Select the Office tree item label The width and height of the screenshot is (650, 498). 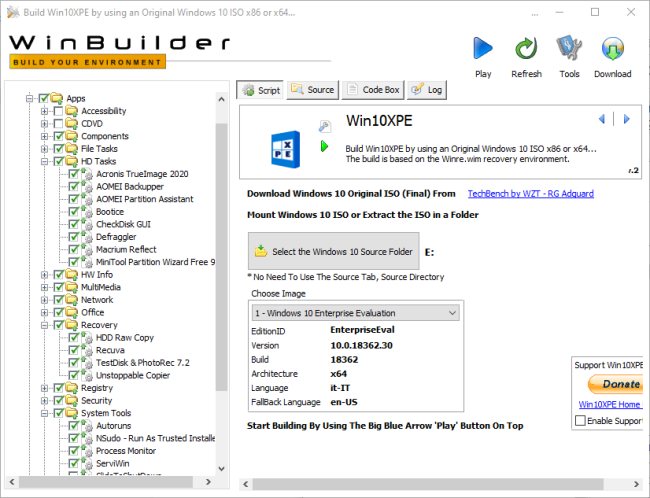click(92, 312)
